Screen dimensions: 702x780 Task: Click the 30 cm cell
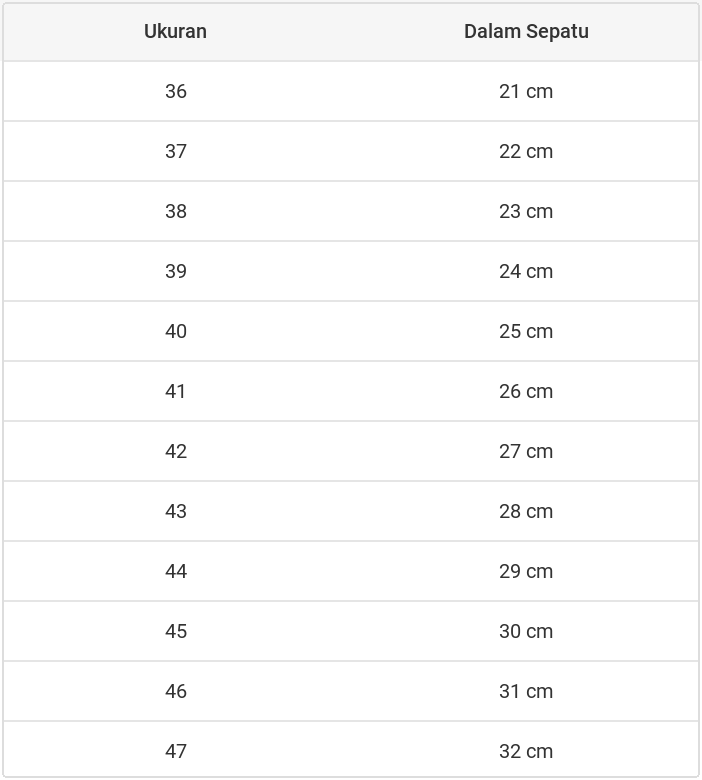point(526,631)
